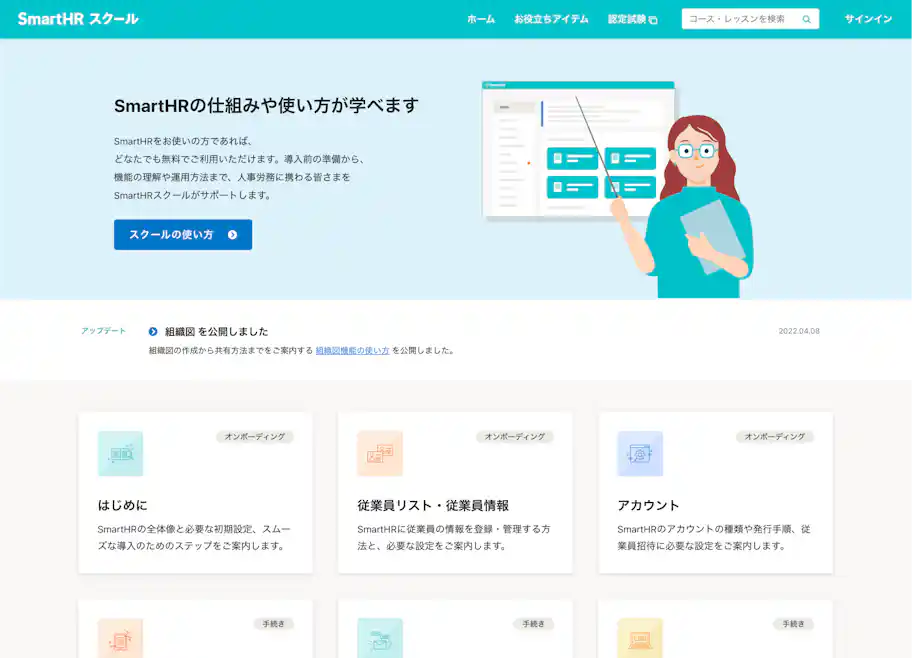Click the 従業員リスト・従業員情報 card icon
Screen dimensions: 912x658
coord(380,453)
